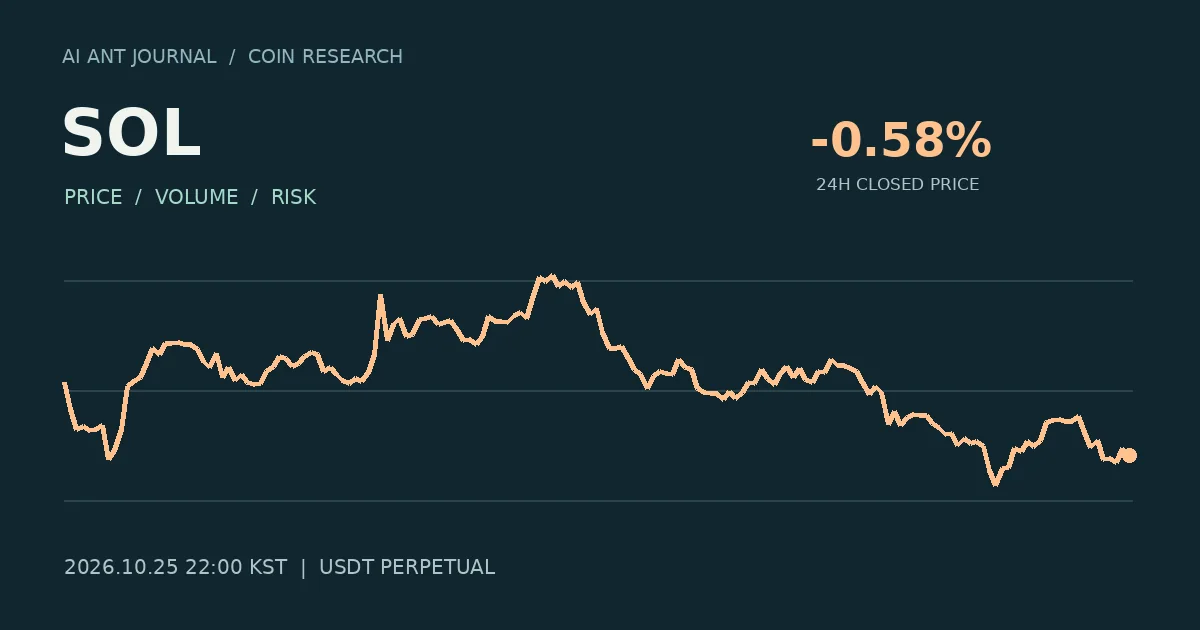Select the PRICE tab label
1200x630 pixels.
(x=93, y=197)
